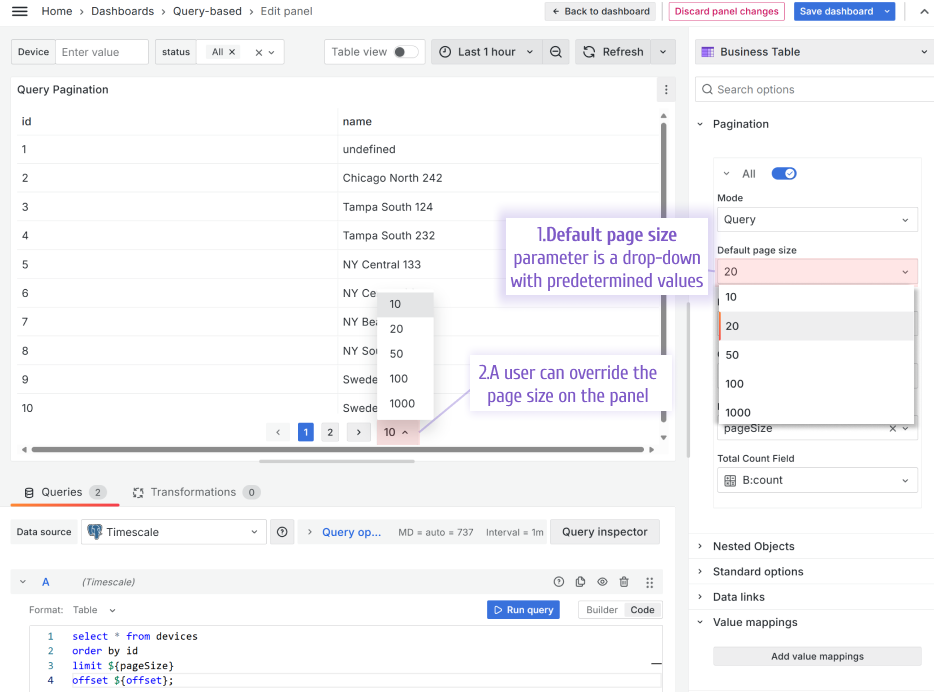This screenshot has width=934, height=692.
Task: Click the Run query button
Action: (523, 609)
